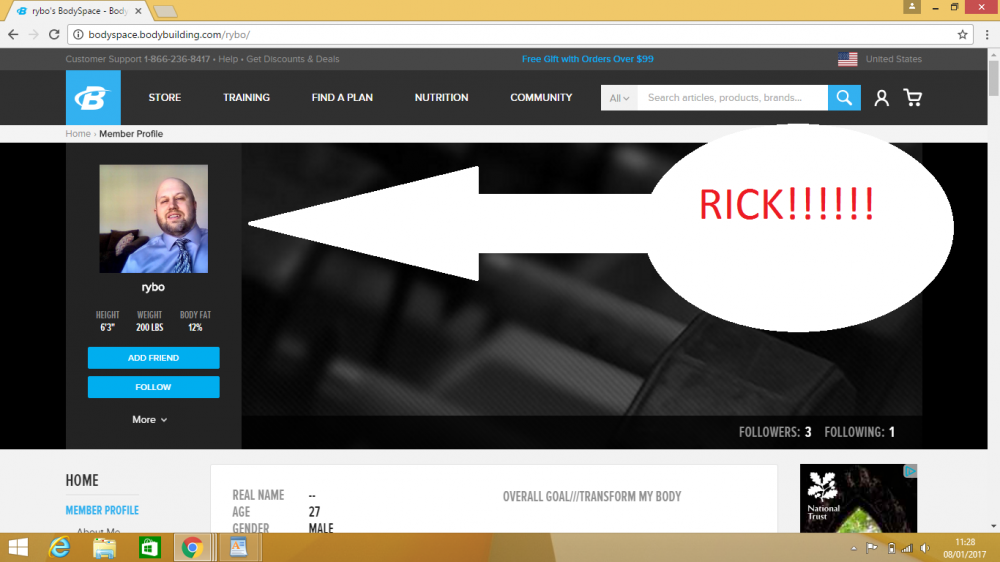Image resolution: width=1000 pixels, height=562 pixels.
Task: Open File Explorer from the taskbar
Action: pyautogui.click(x=104, y=547)
